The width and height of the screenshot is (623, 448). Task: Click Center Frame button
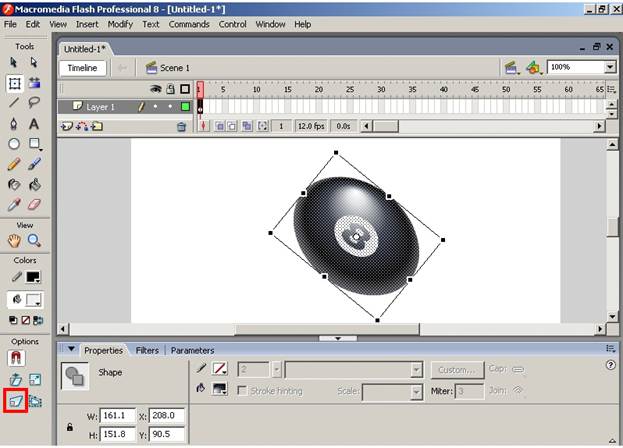203,126
